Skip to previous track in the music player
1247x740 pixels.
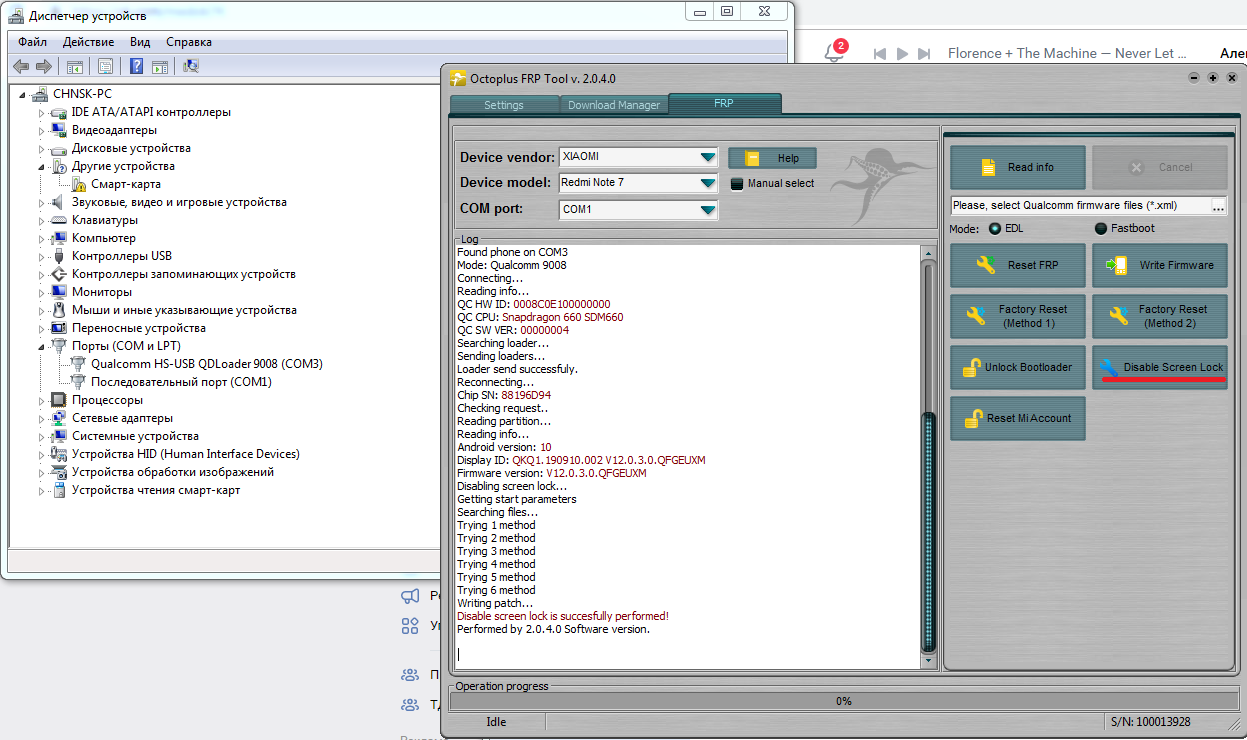[x=880, y=53]
